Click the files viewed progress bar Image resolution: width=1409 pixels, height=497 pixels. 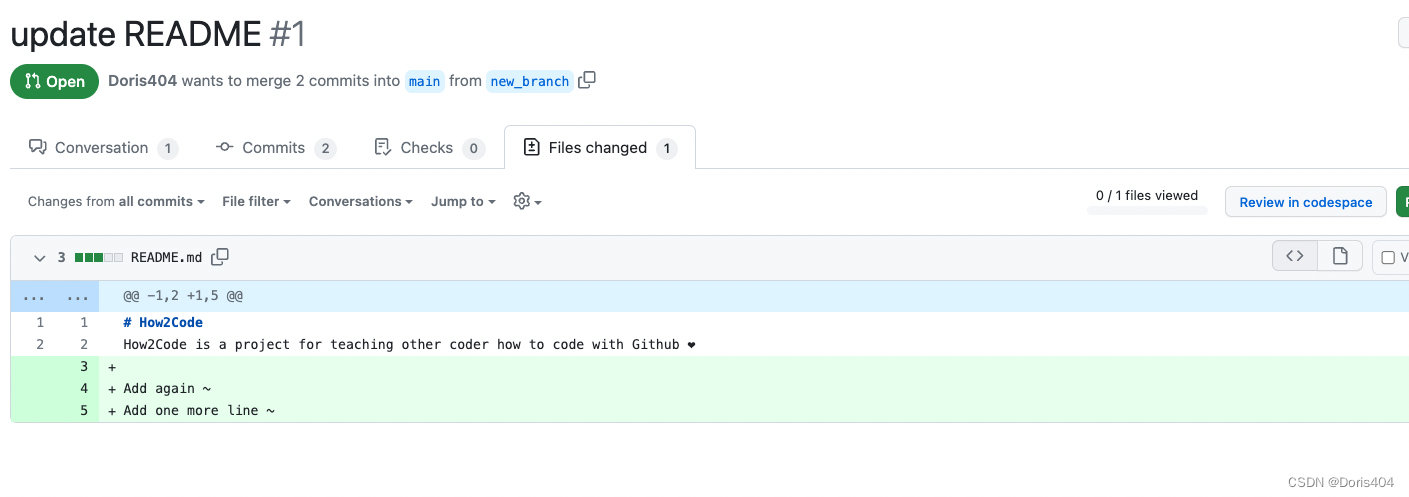[1147, 211]
